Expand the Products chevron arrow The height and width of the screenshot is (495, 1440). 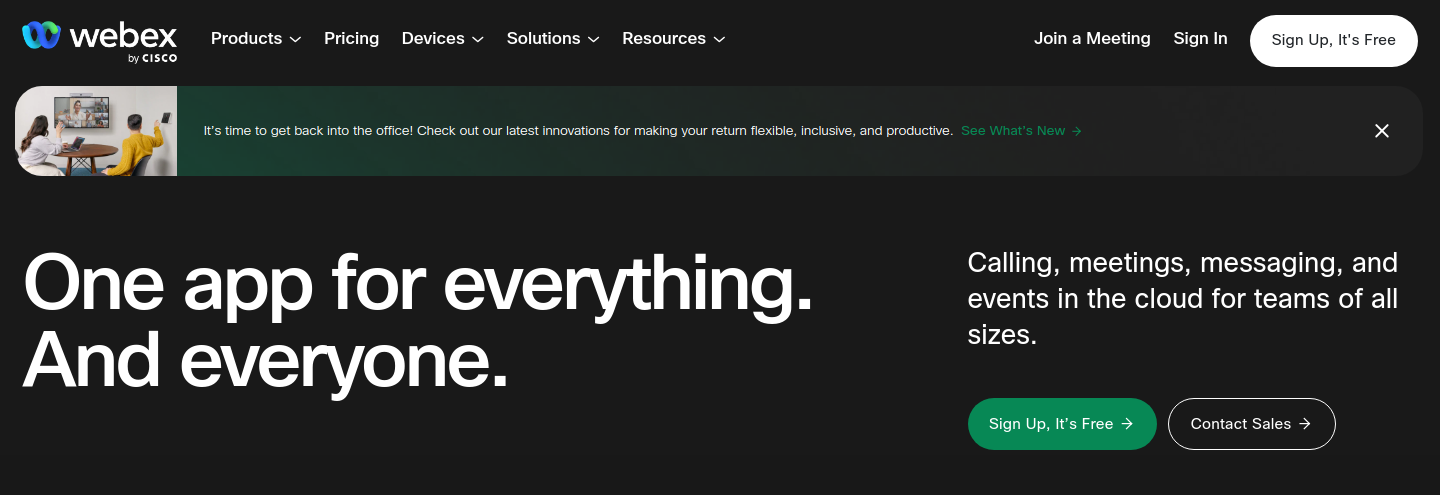pos(295,40)
